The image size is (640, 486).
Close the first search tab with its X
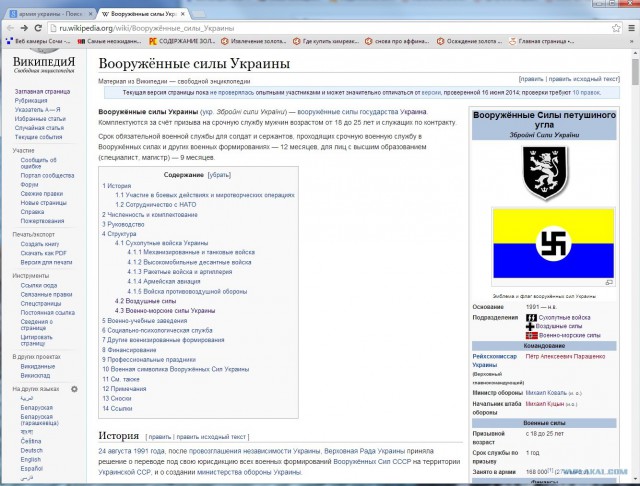click(91, 14)
